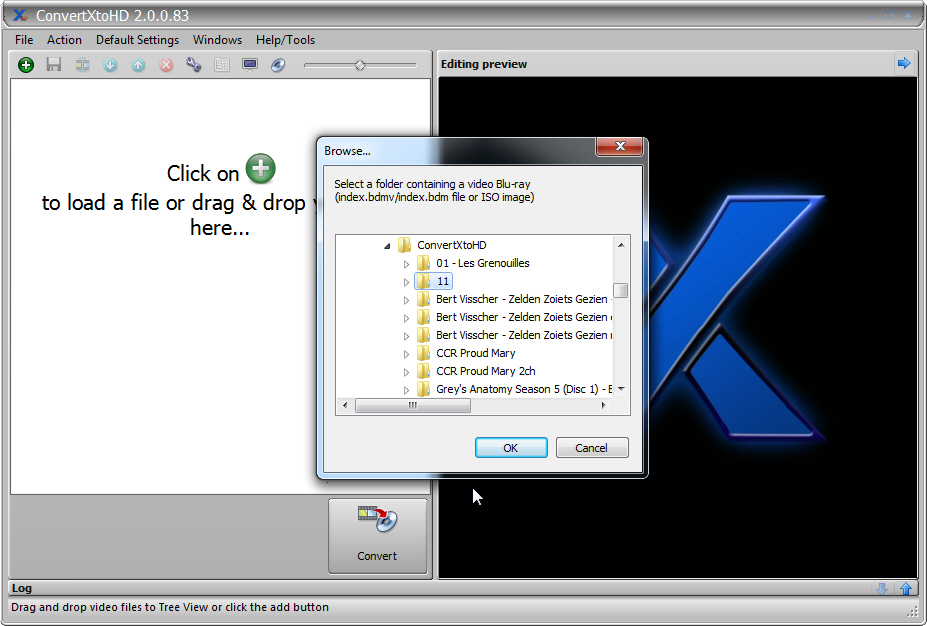This screenshot has height=626, width=927.
Task: Select the CCR Proud Mary 2ch folder
Action: coord(485,371)
